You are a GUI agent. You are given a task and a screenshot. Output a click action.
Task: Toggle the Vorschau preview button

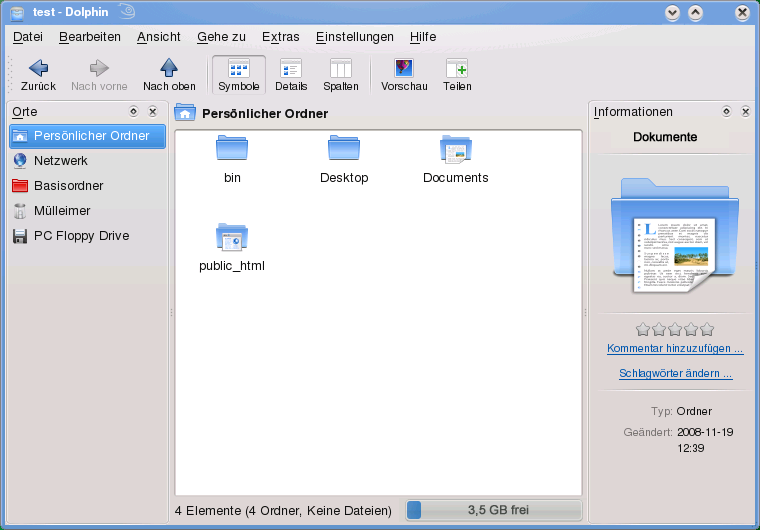click(x=404, y=75)
